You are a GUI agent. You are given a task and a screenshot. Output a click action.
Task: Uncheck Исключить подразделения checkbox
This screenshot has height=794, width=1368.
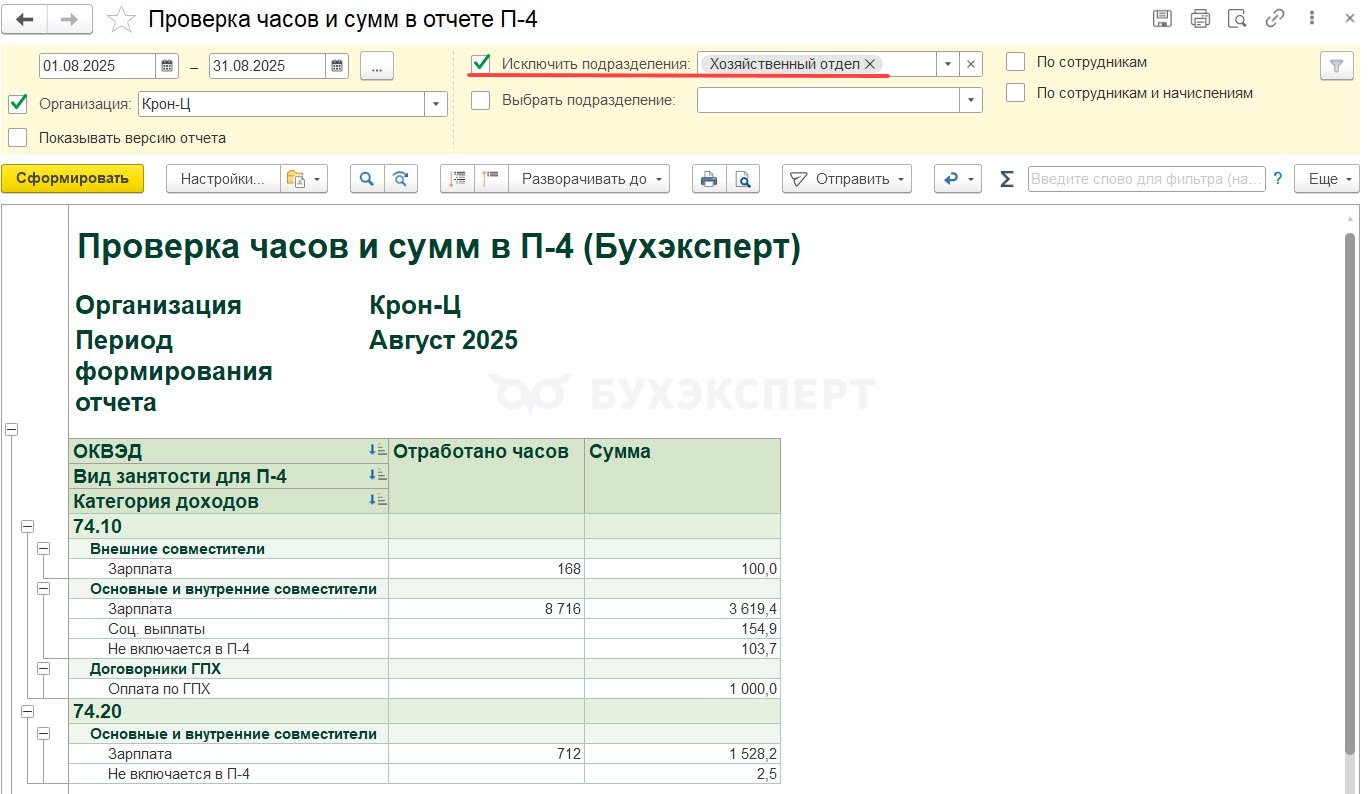[481, 63]
